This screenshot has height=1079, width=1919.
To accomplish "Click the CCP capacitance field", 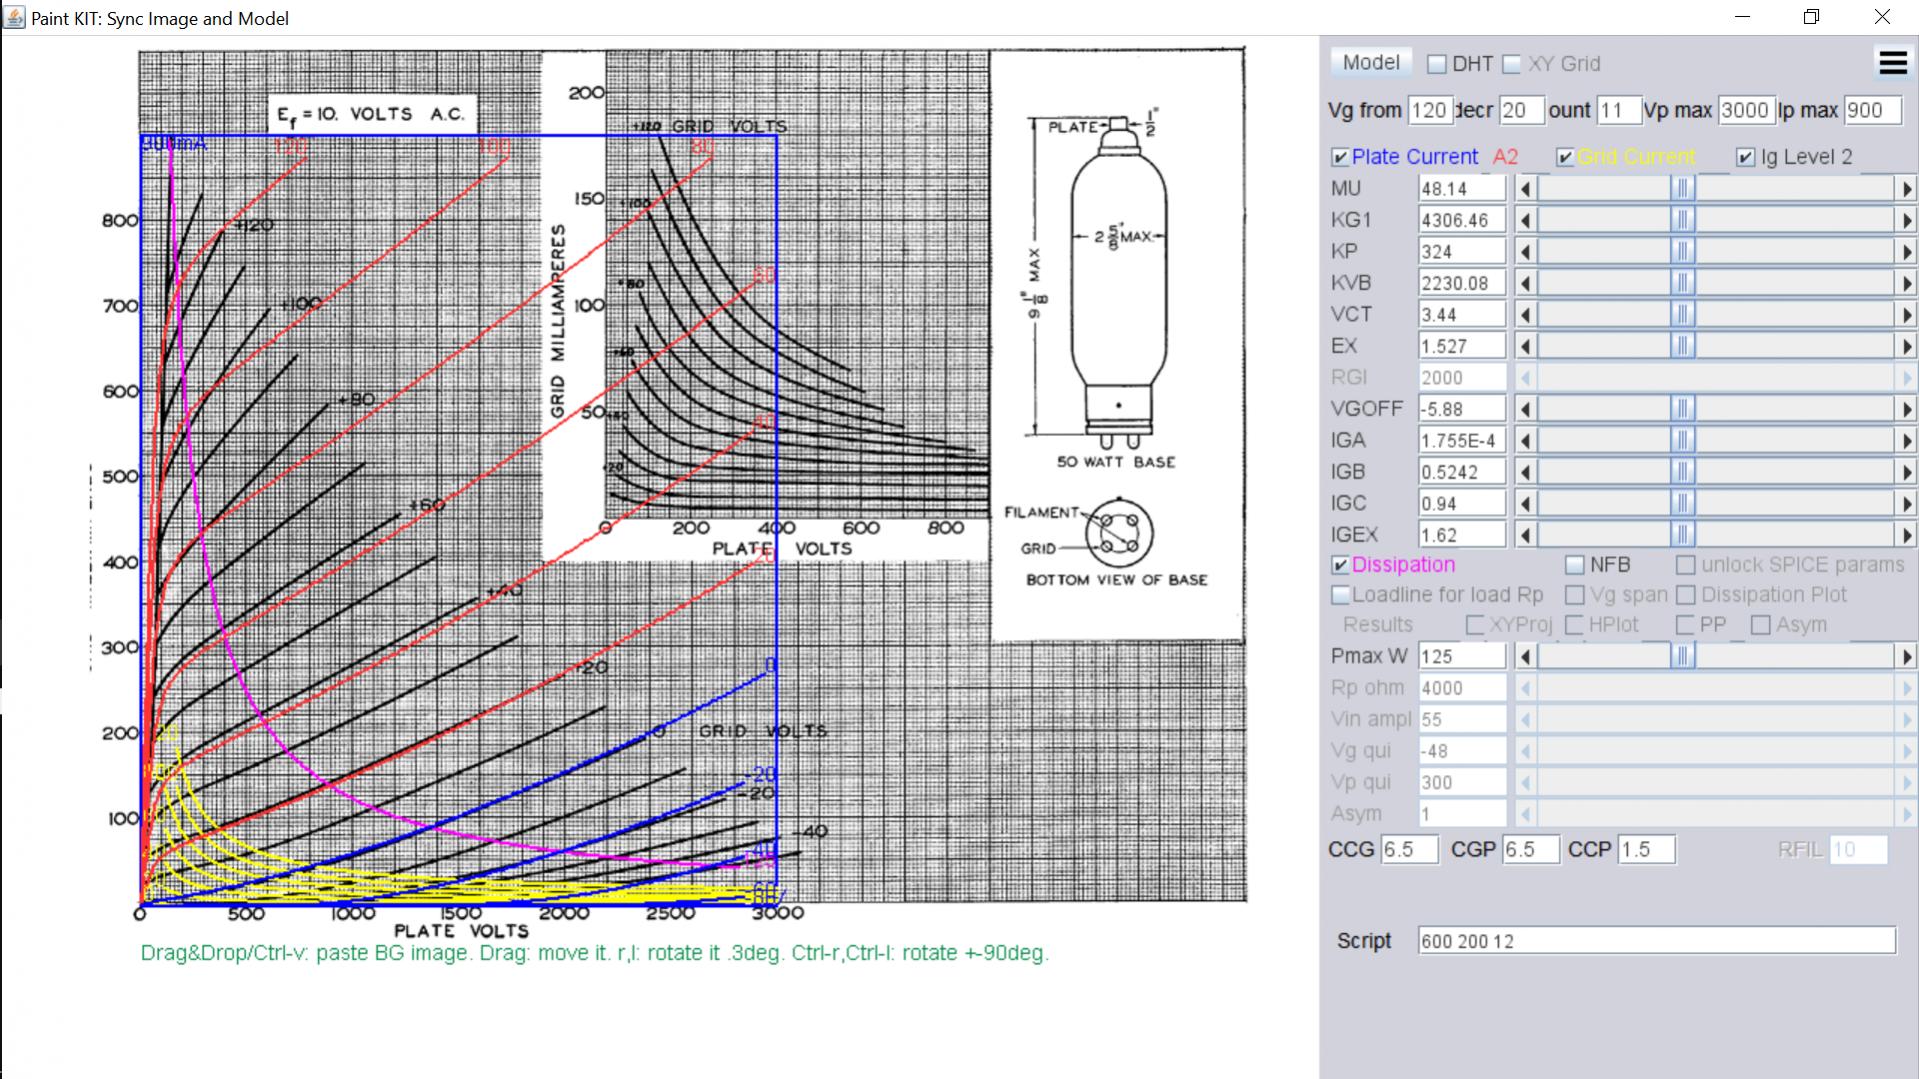I will (x=1646, y=850).
